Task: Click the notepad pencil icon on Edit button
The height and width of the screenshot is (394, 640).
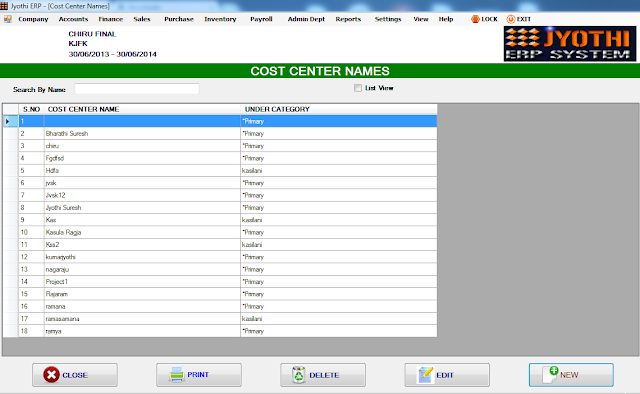Action: point(425,375)
